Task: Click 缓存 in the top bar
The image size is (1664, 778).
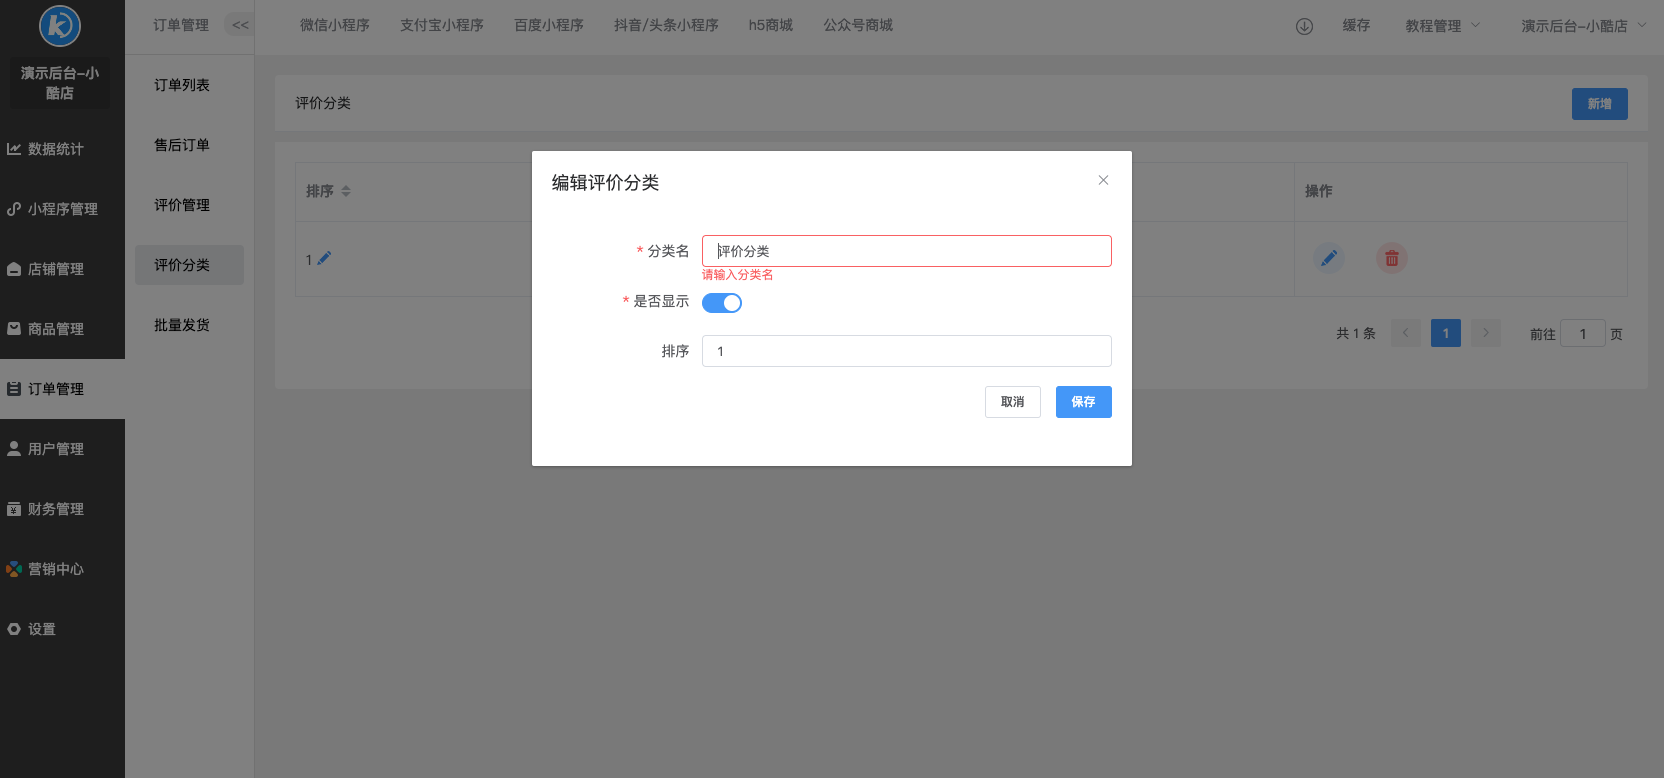Action: click(x=1356, y=25)
